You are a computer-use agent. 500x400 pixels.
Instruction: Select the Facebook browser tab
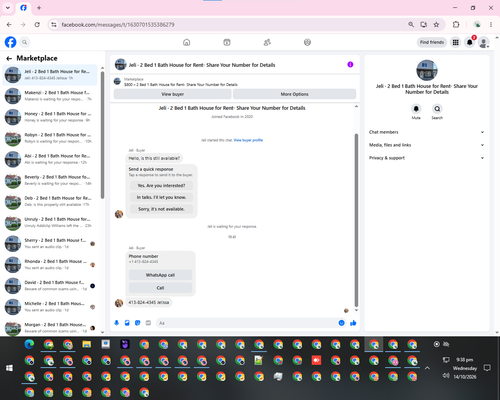click(23, 8)
